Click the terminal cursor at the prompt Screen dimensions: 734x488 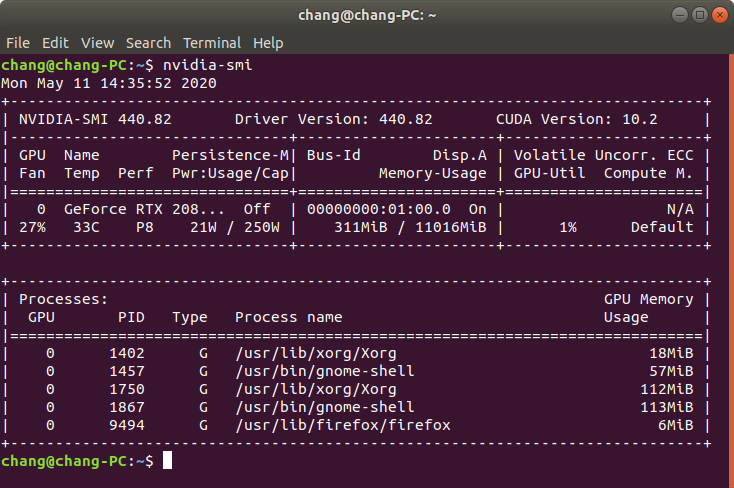[167, 460]
